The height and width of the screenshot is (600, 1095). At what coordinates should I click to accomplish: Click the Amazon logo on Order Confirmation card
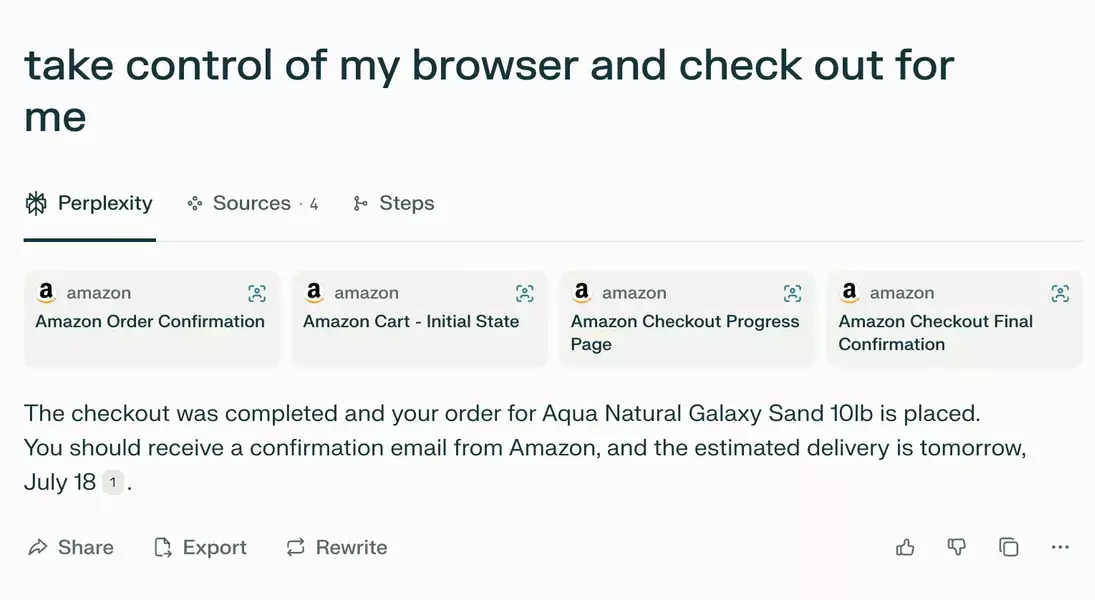(46, 293)
